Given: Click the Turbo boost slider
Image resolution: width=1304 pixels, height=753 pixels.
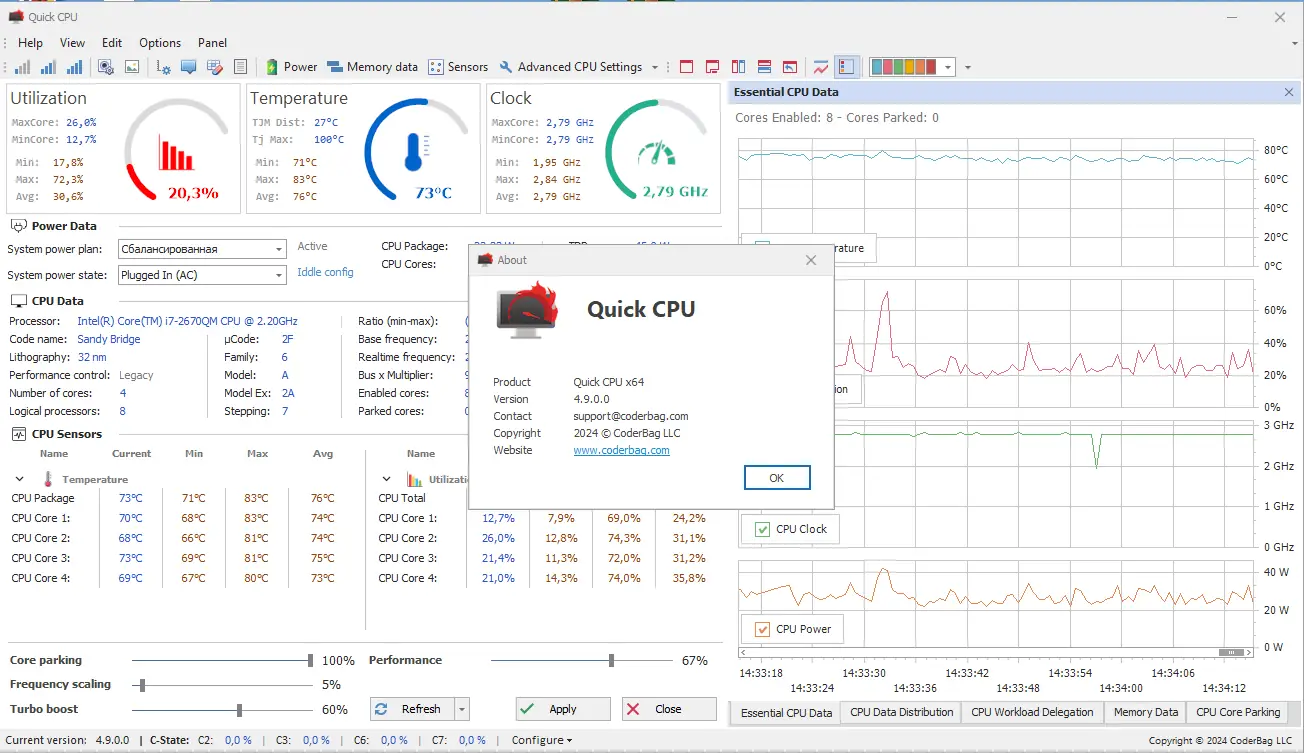Looking at the screenshot, I should point(222,709).
